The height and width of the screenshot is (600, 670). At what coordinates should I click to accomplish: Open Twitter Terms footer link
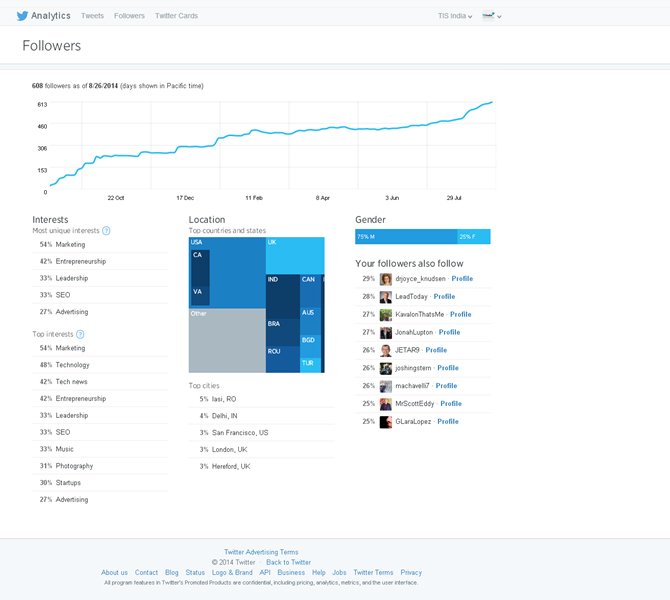click(x=373, y=573)
